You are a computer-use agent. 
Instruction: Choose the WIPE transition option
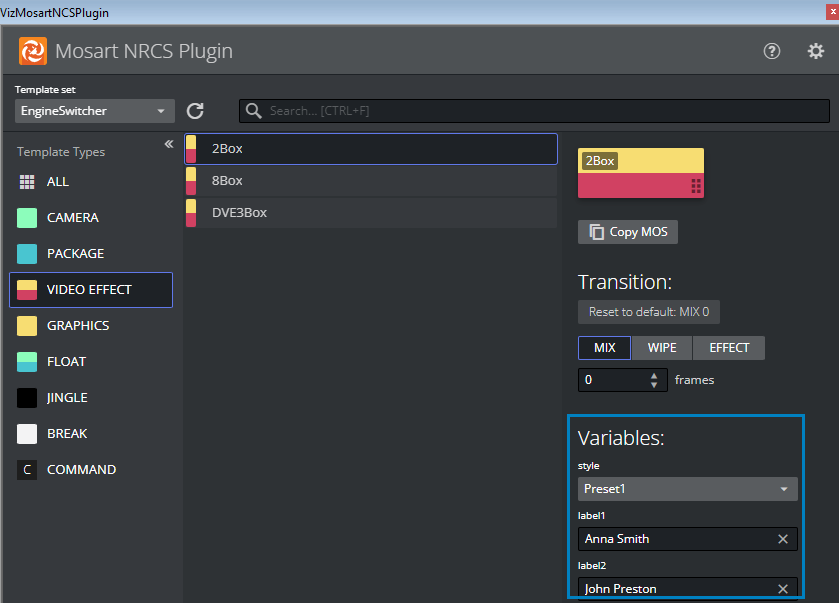[x=661, y=348]
